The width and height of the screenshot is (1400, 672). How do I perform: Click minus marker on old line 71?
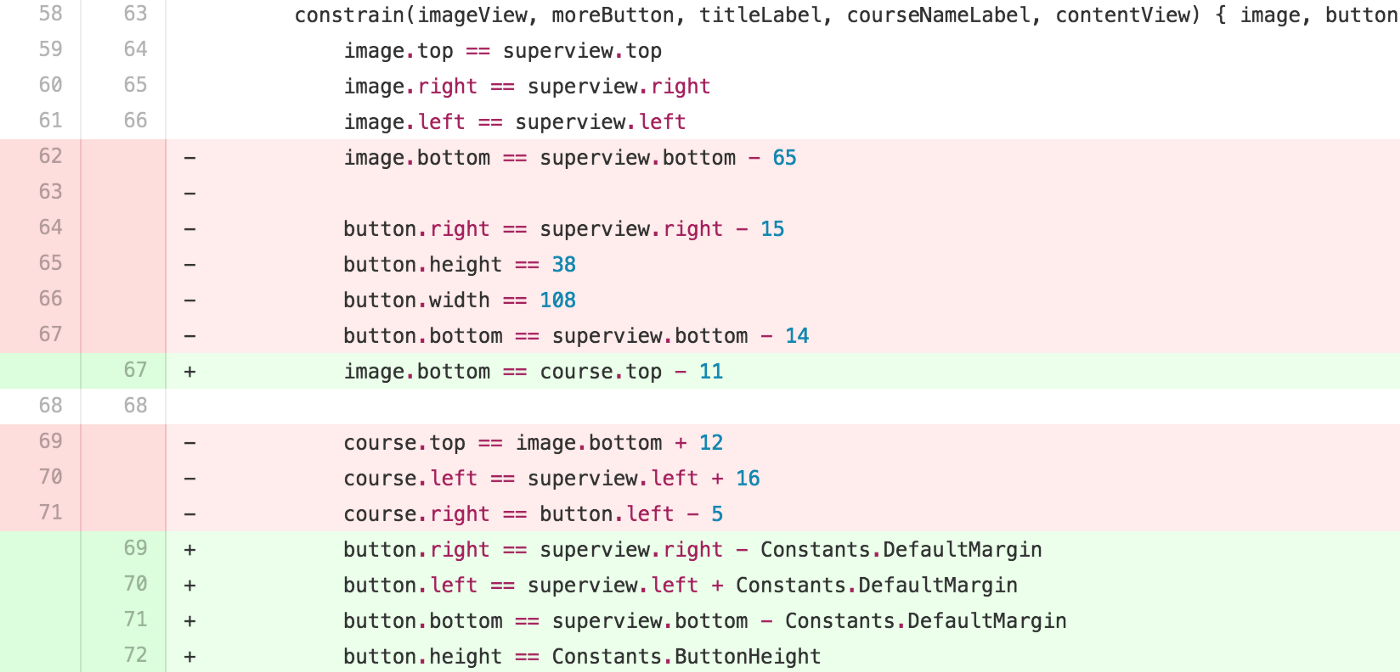pos(190,513)
